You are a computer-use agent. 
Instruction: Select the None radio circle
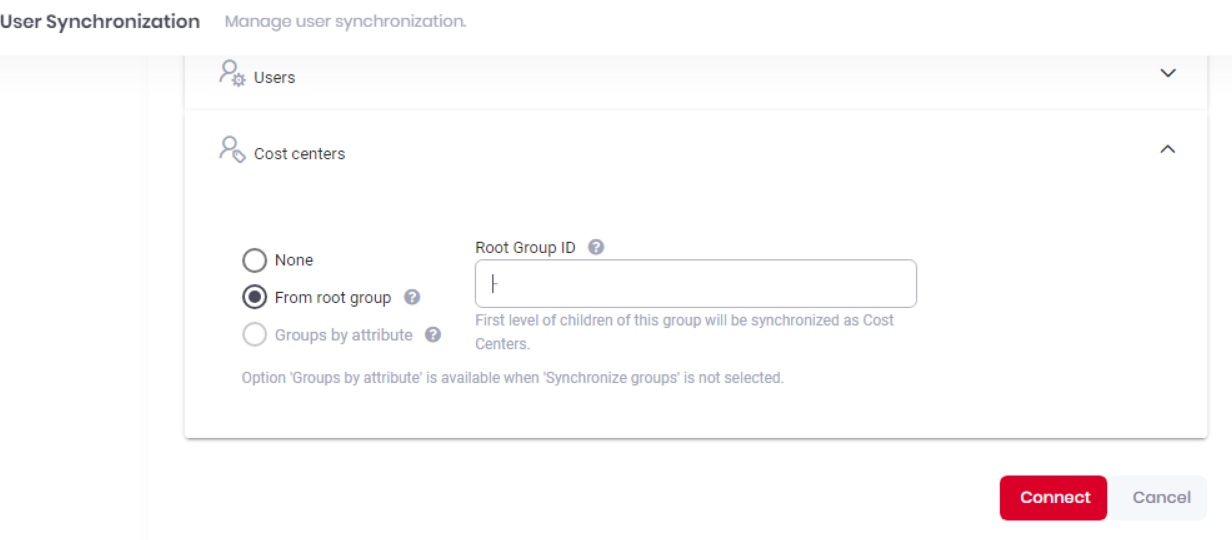(254, 261)
